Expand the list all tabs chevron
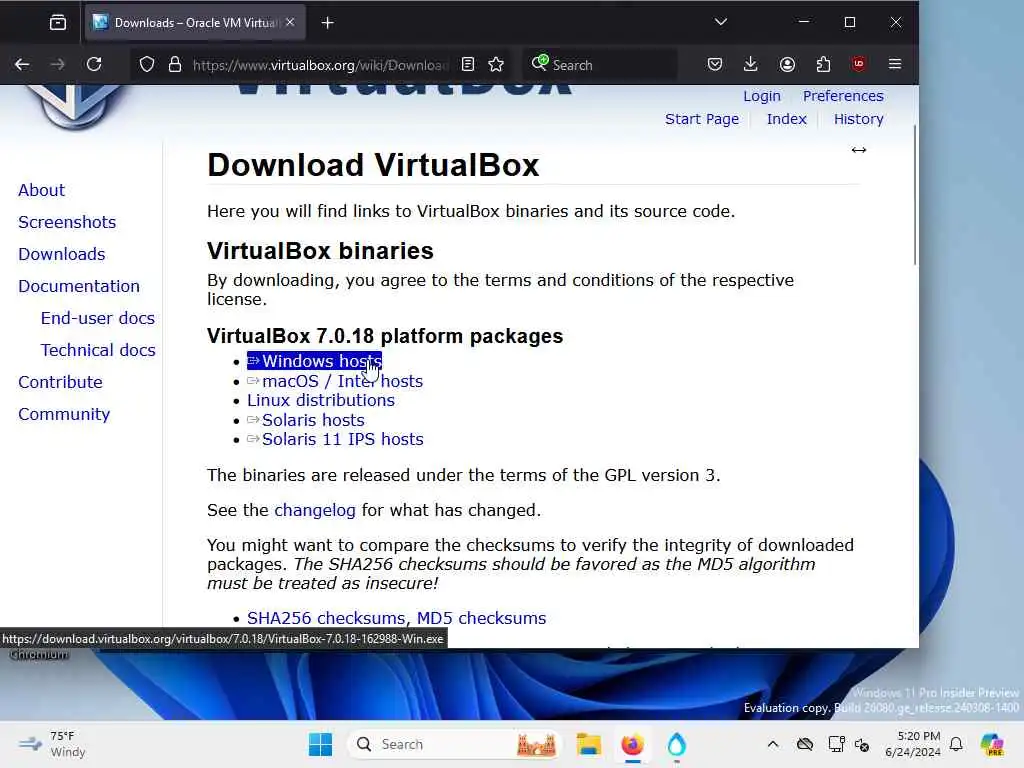The width and height of the screenshot is (1024, 768). [x=720, y=22]
